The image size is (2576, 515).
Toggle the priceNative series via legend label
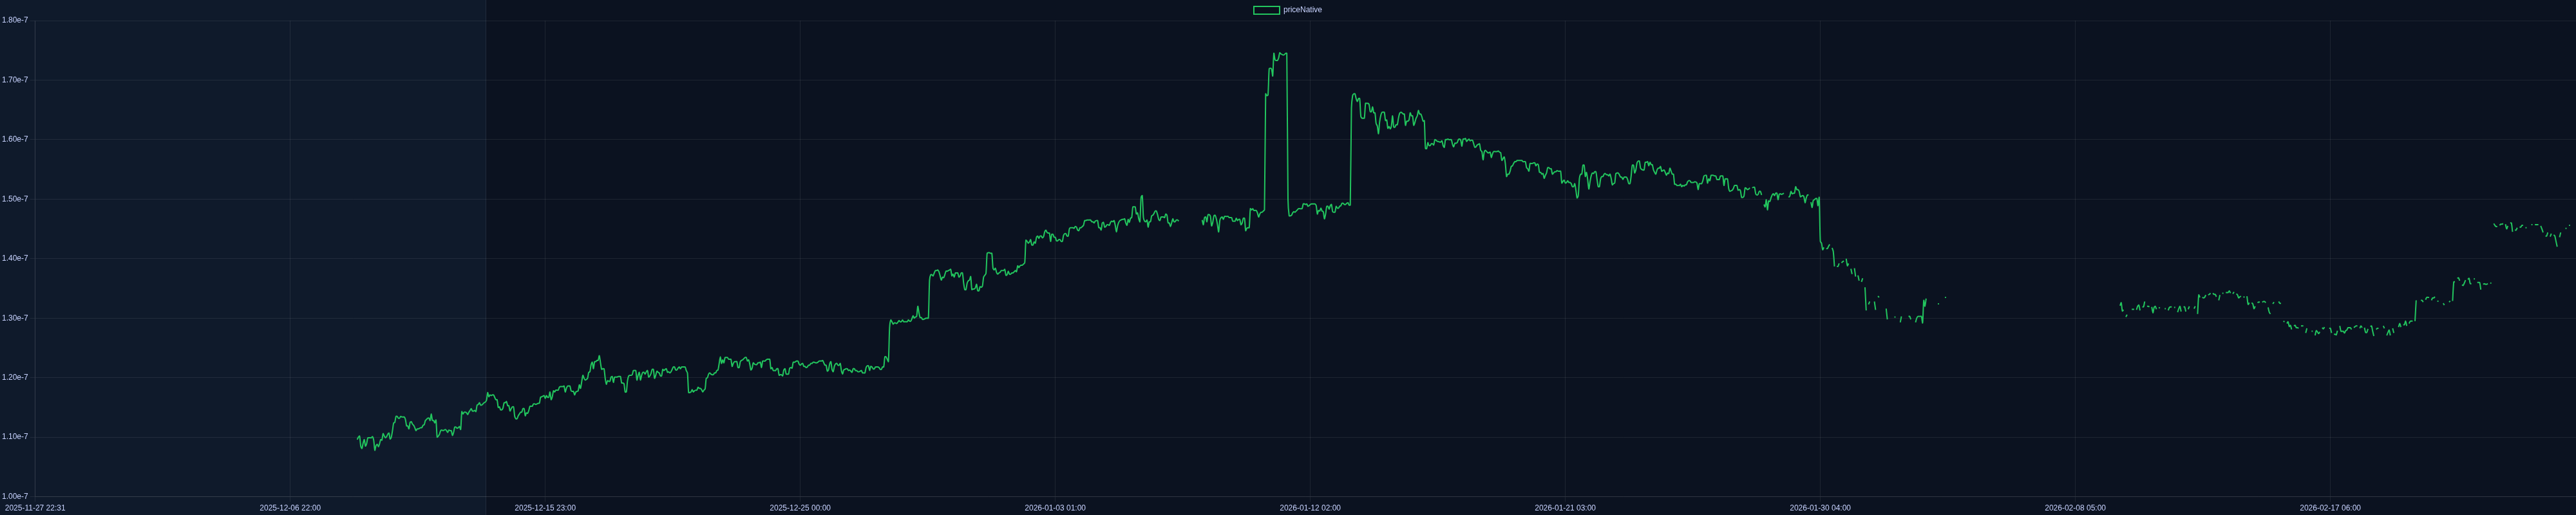click(x=1302, y=10)
